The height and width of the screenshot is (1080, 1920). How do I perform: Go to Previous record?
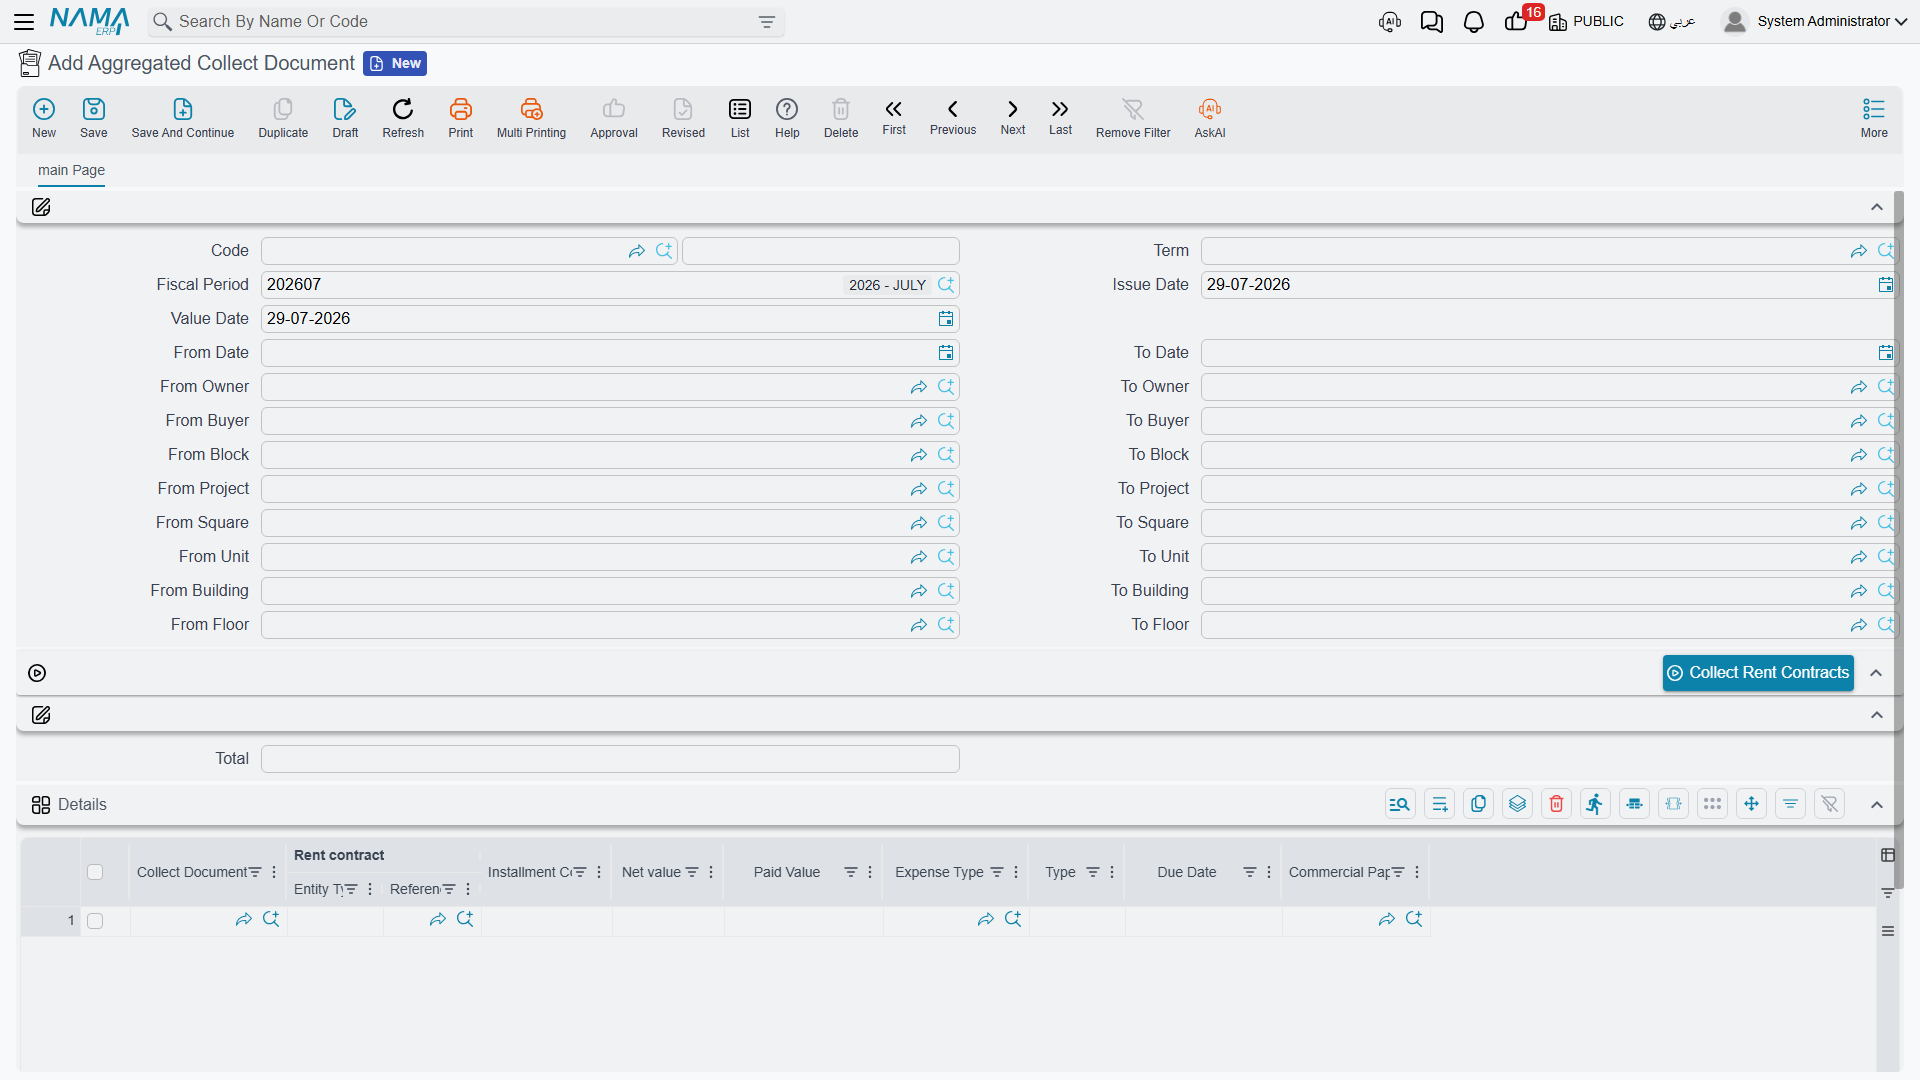click(x=953, y=117)
